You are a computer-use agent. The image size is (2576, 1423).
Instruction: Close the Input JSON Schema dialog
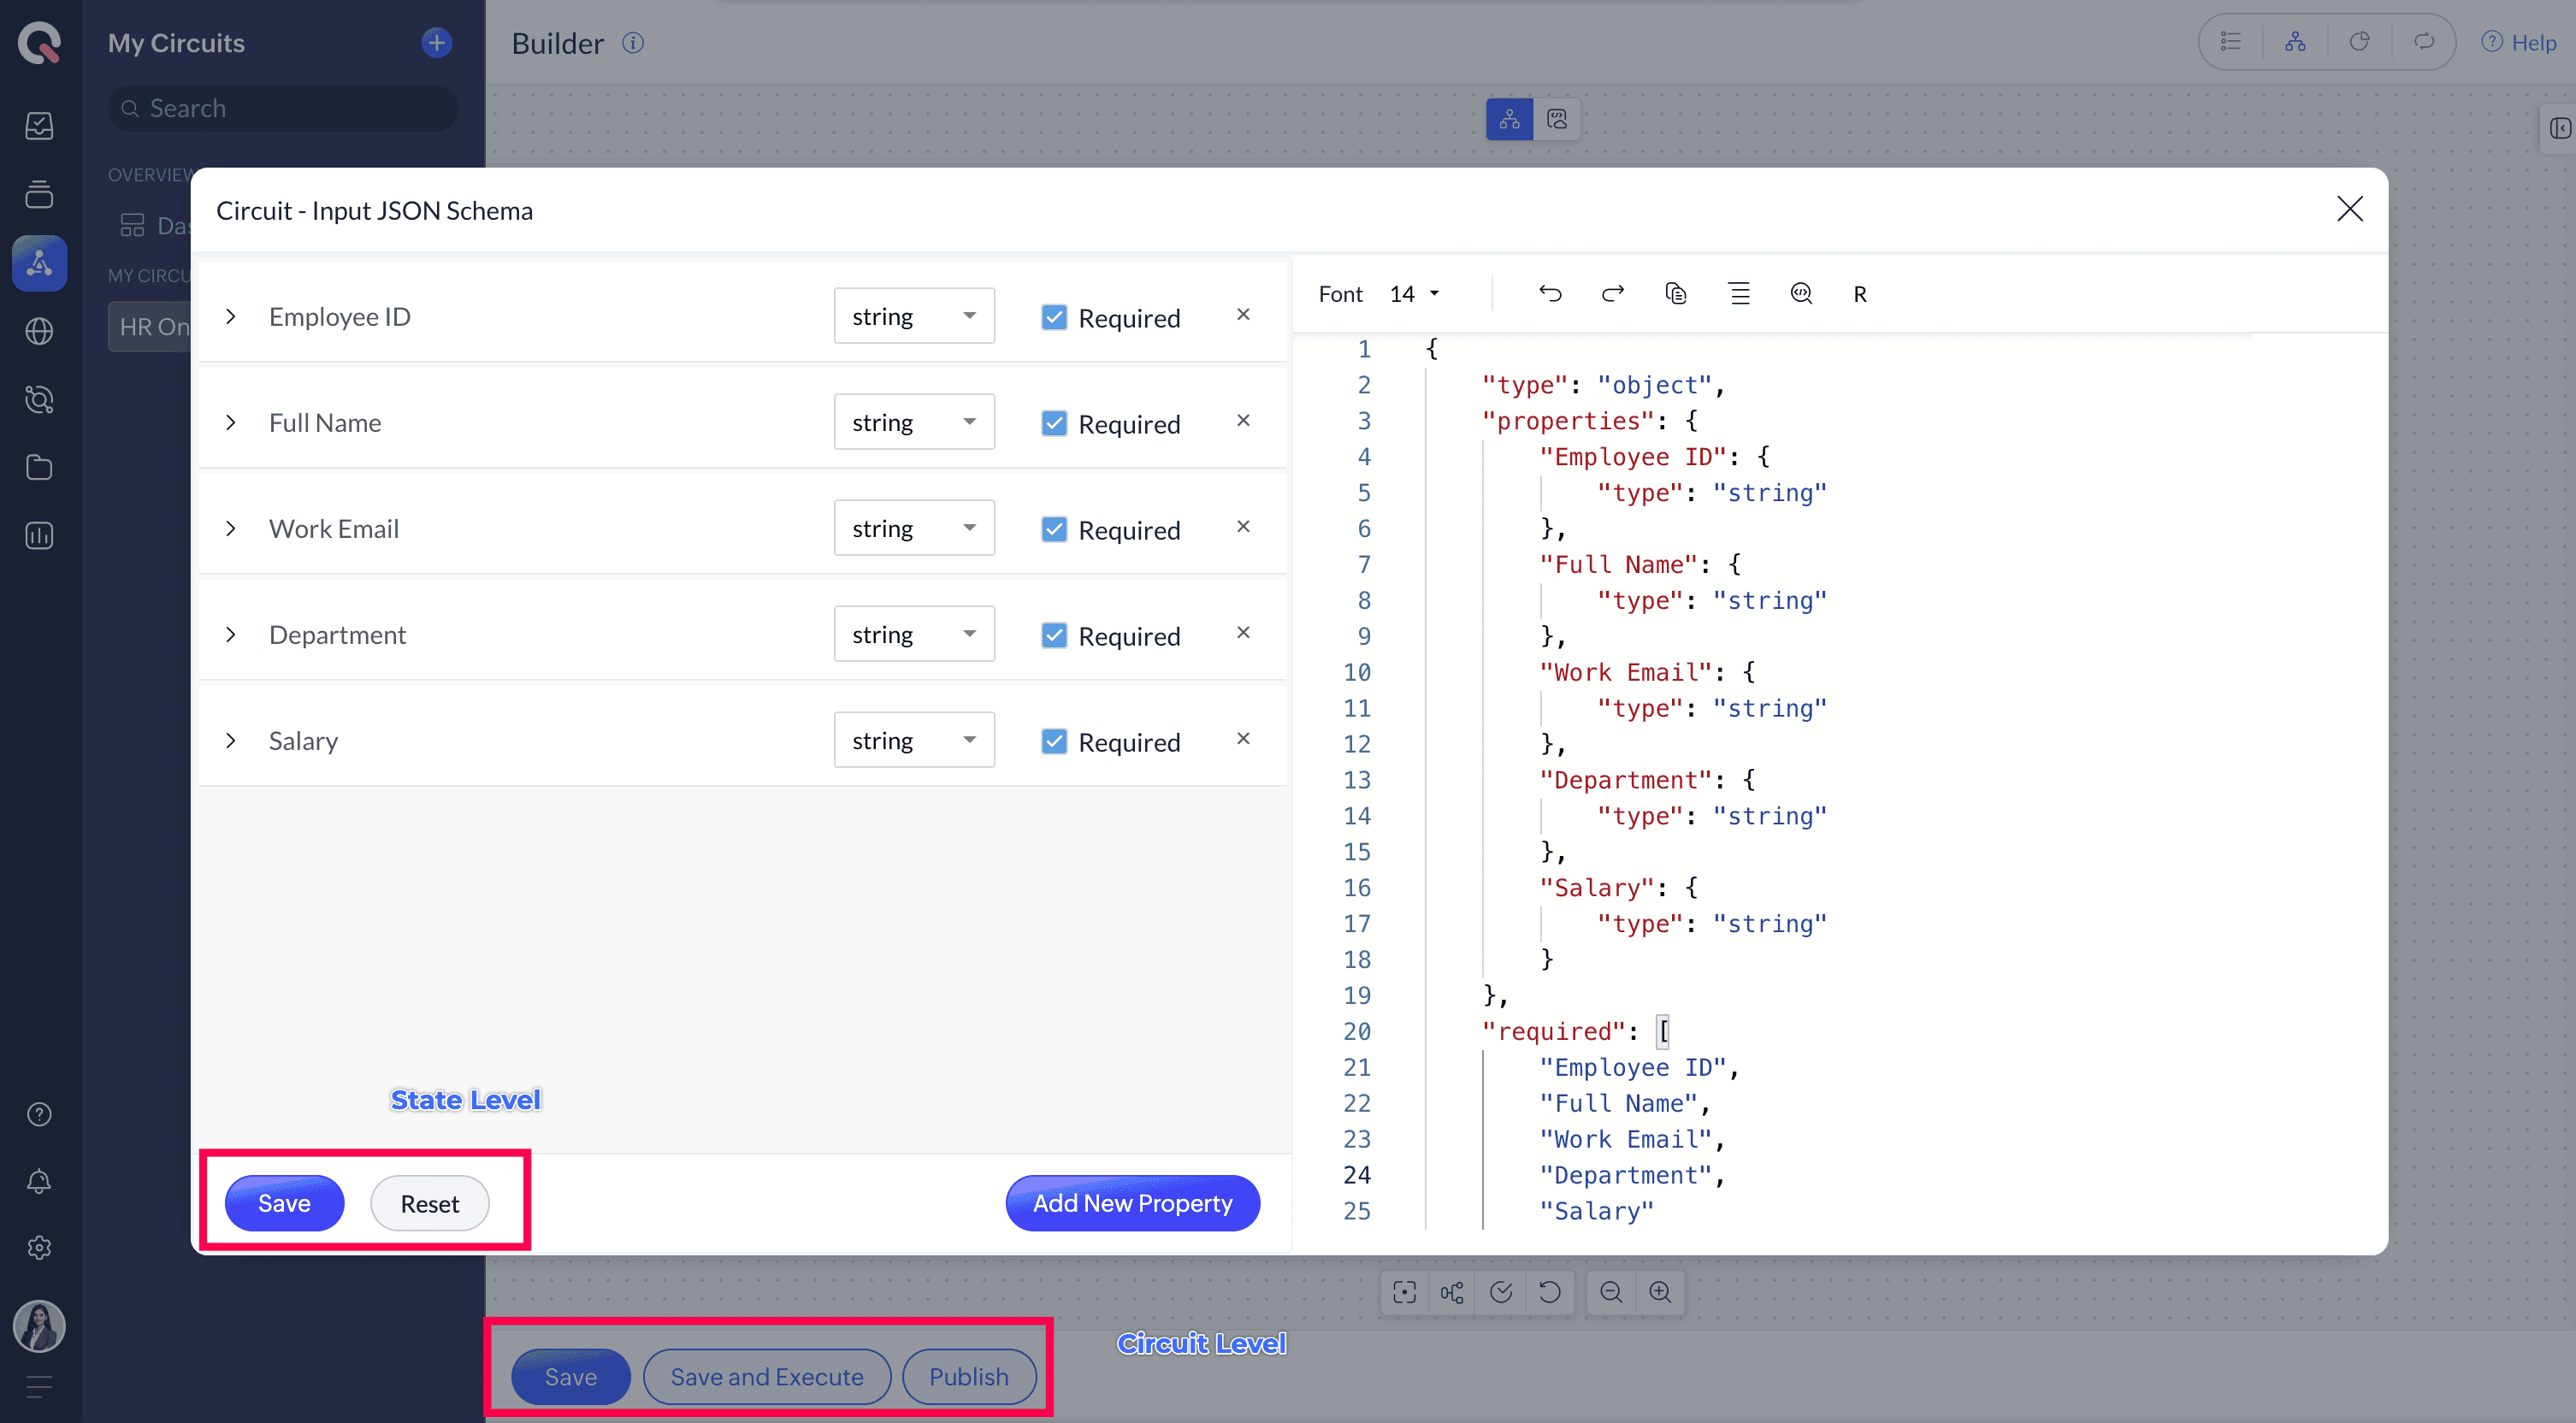(2349, 209)
